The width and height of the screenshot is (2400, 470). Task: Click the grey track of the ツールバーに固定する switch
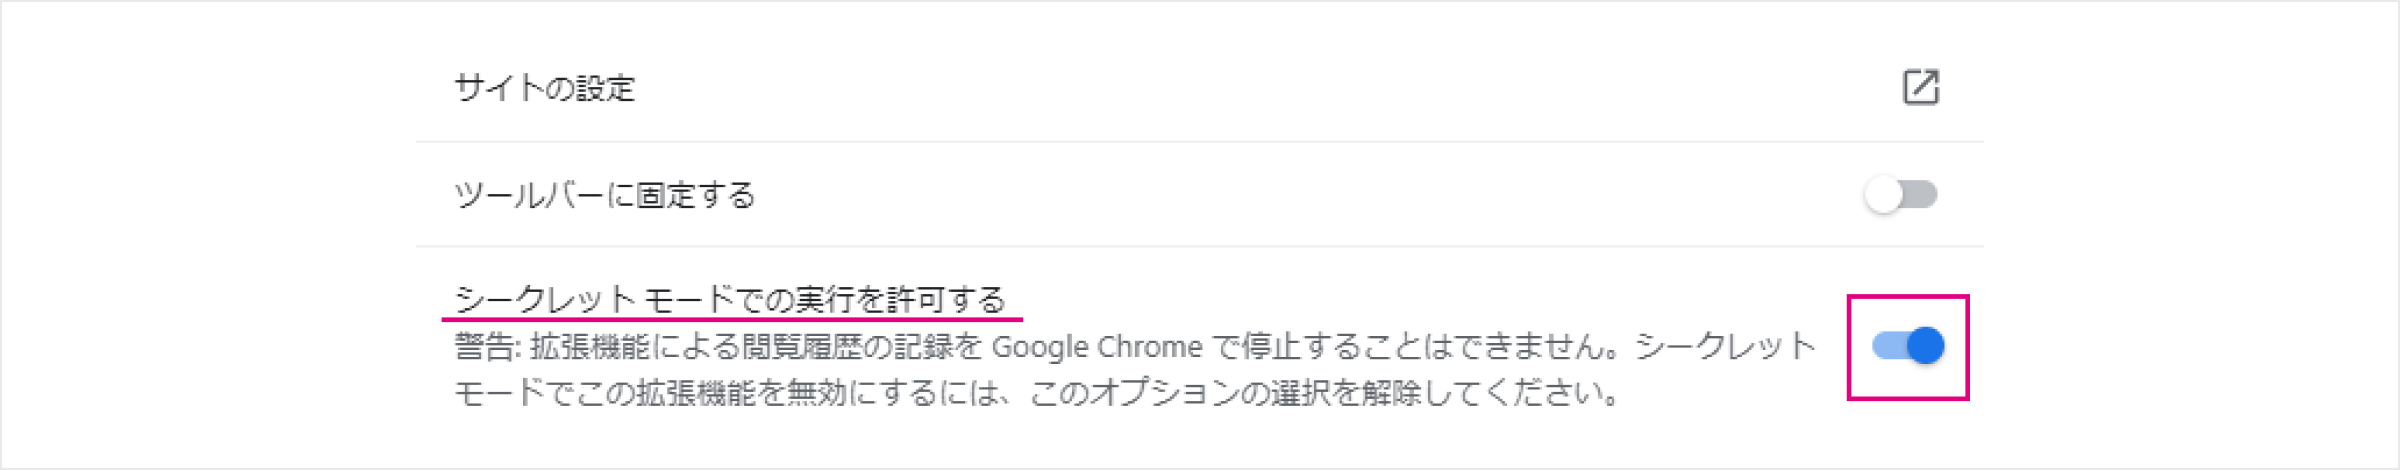point(1920,194)
